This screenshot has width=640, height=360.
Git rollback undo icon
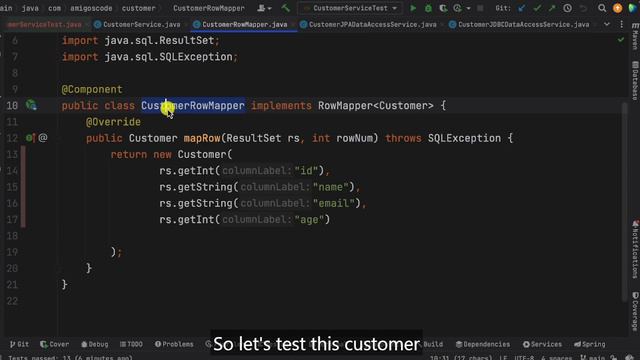click(x=583, y=8)
